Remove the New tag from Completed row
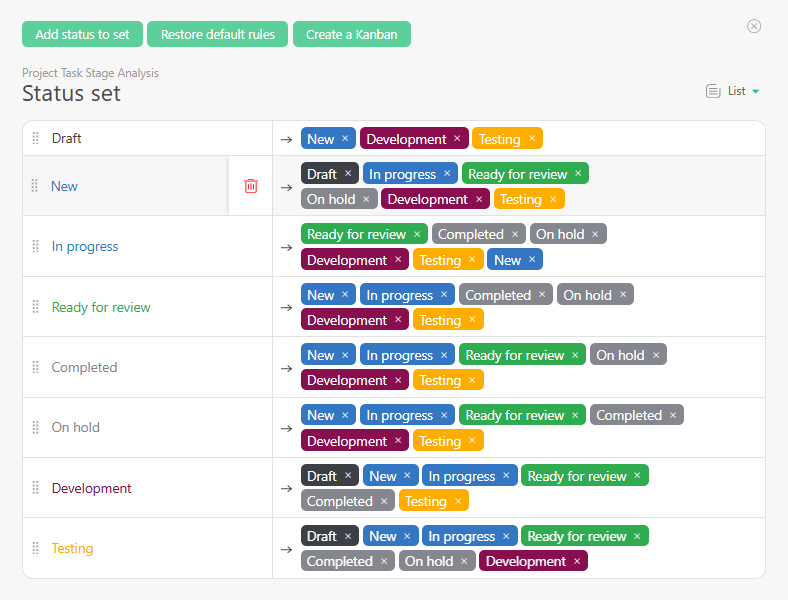788x600 pixels. click(x=345, y=355)
